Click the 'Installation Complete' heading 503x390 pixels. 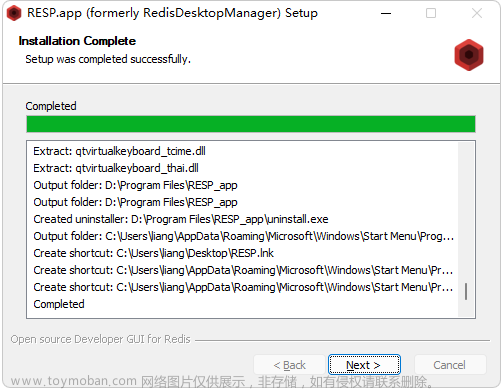coord(77,41)
